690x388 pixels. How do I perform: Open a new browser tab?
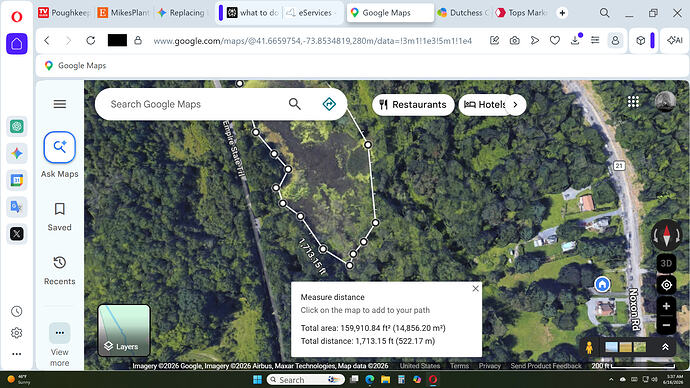[x=562, y=13]
